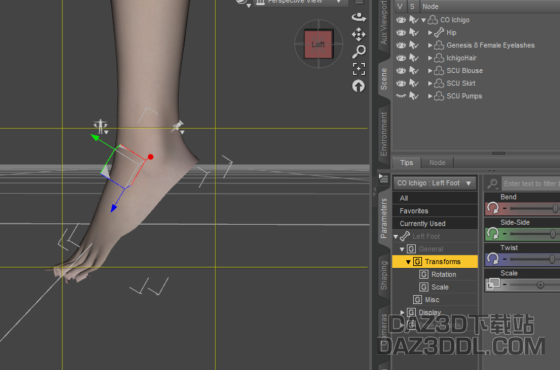Open the Environment side tab
The height and width of the screenshot is (370, 560).
tap(384, 134)
